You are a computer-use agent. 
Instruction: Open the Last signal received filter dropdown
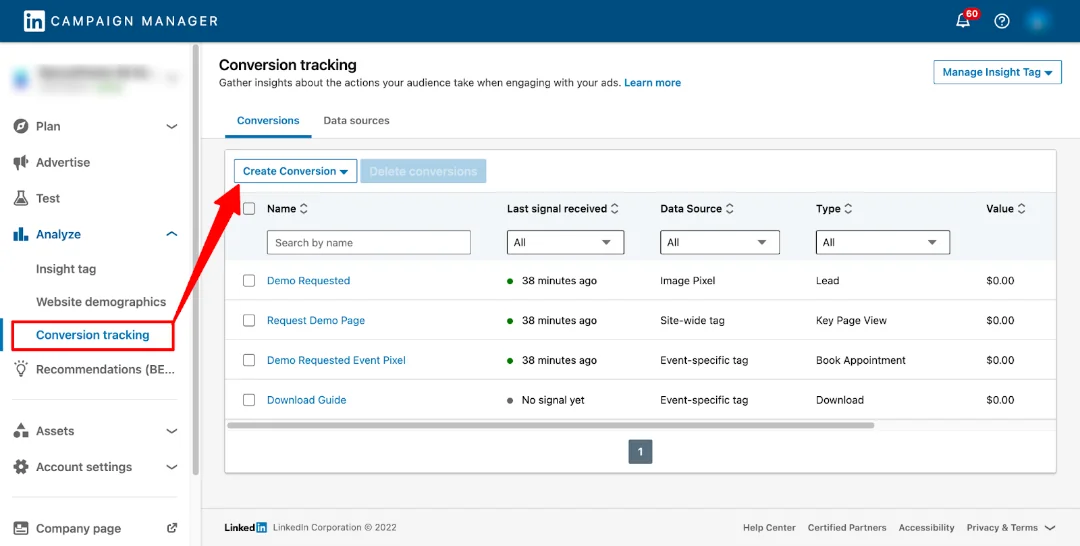point(565,242)
